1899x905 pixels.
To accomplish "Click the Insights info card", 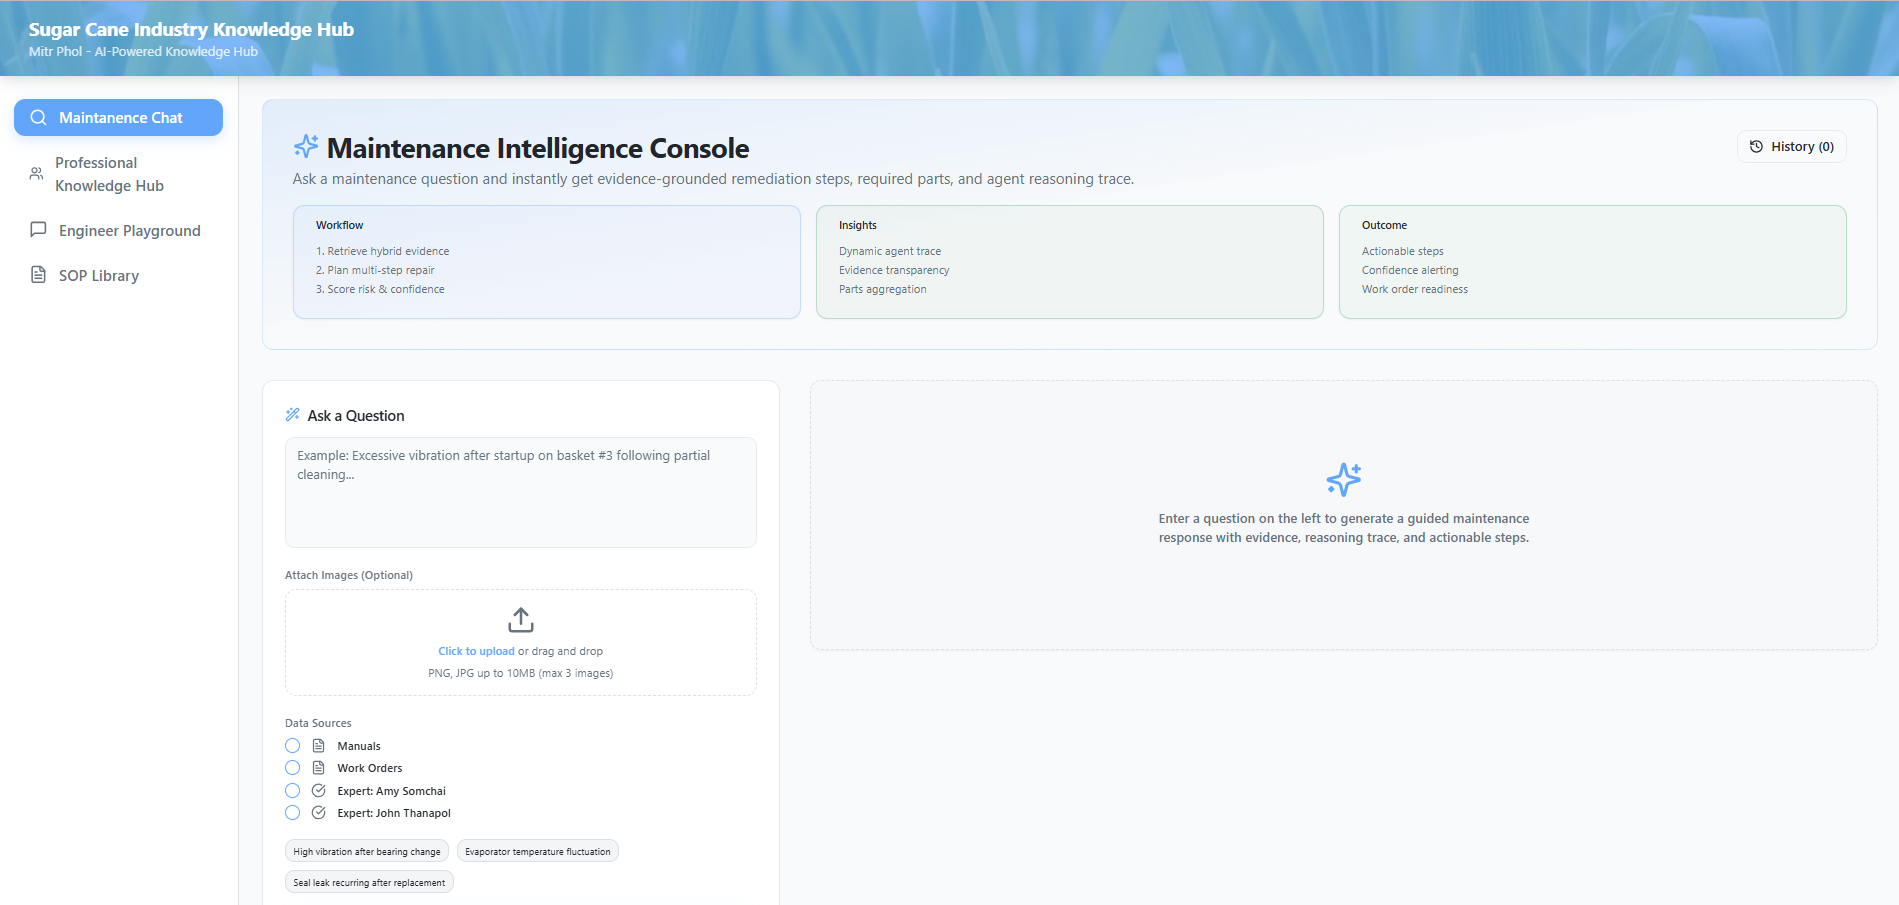I will [1070, 262].
